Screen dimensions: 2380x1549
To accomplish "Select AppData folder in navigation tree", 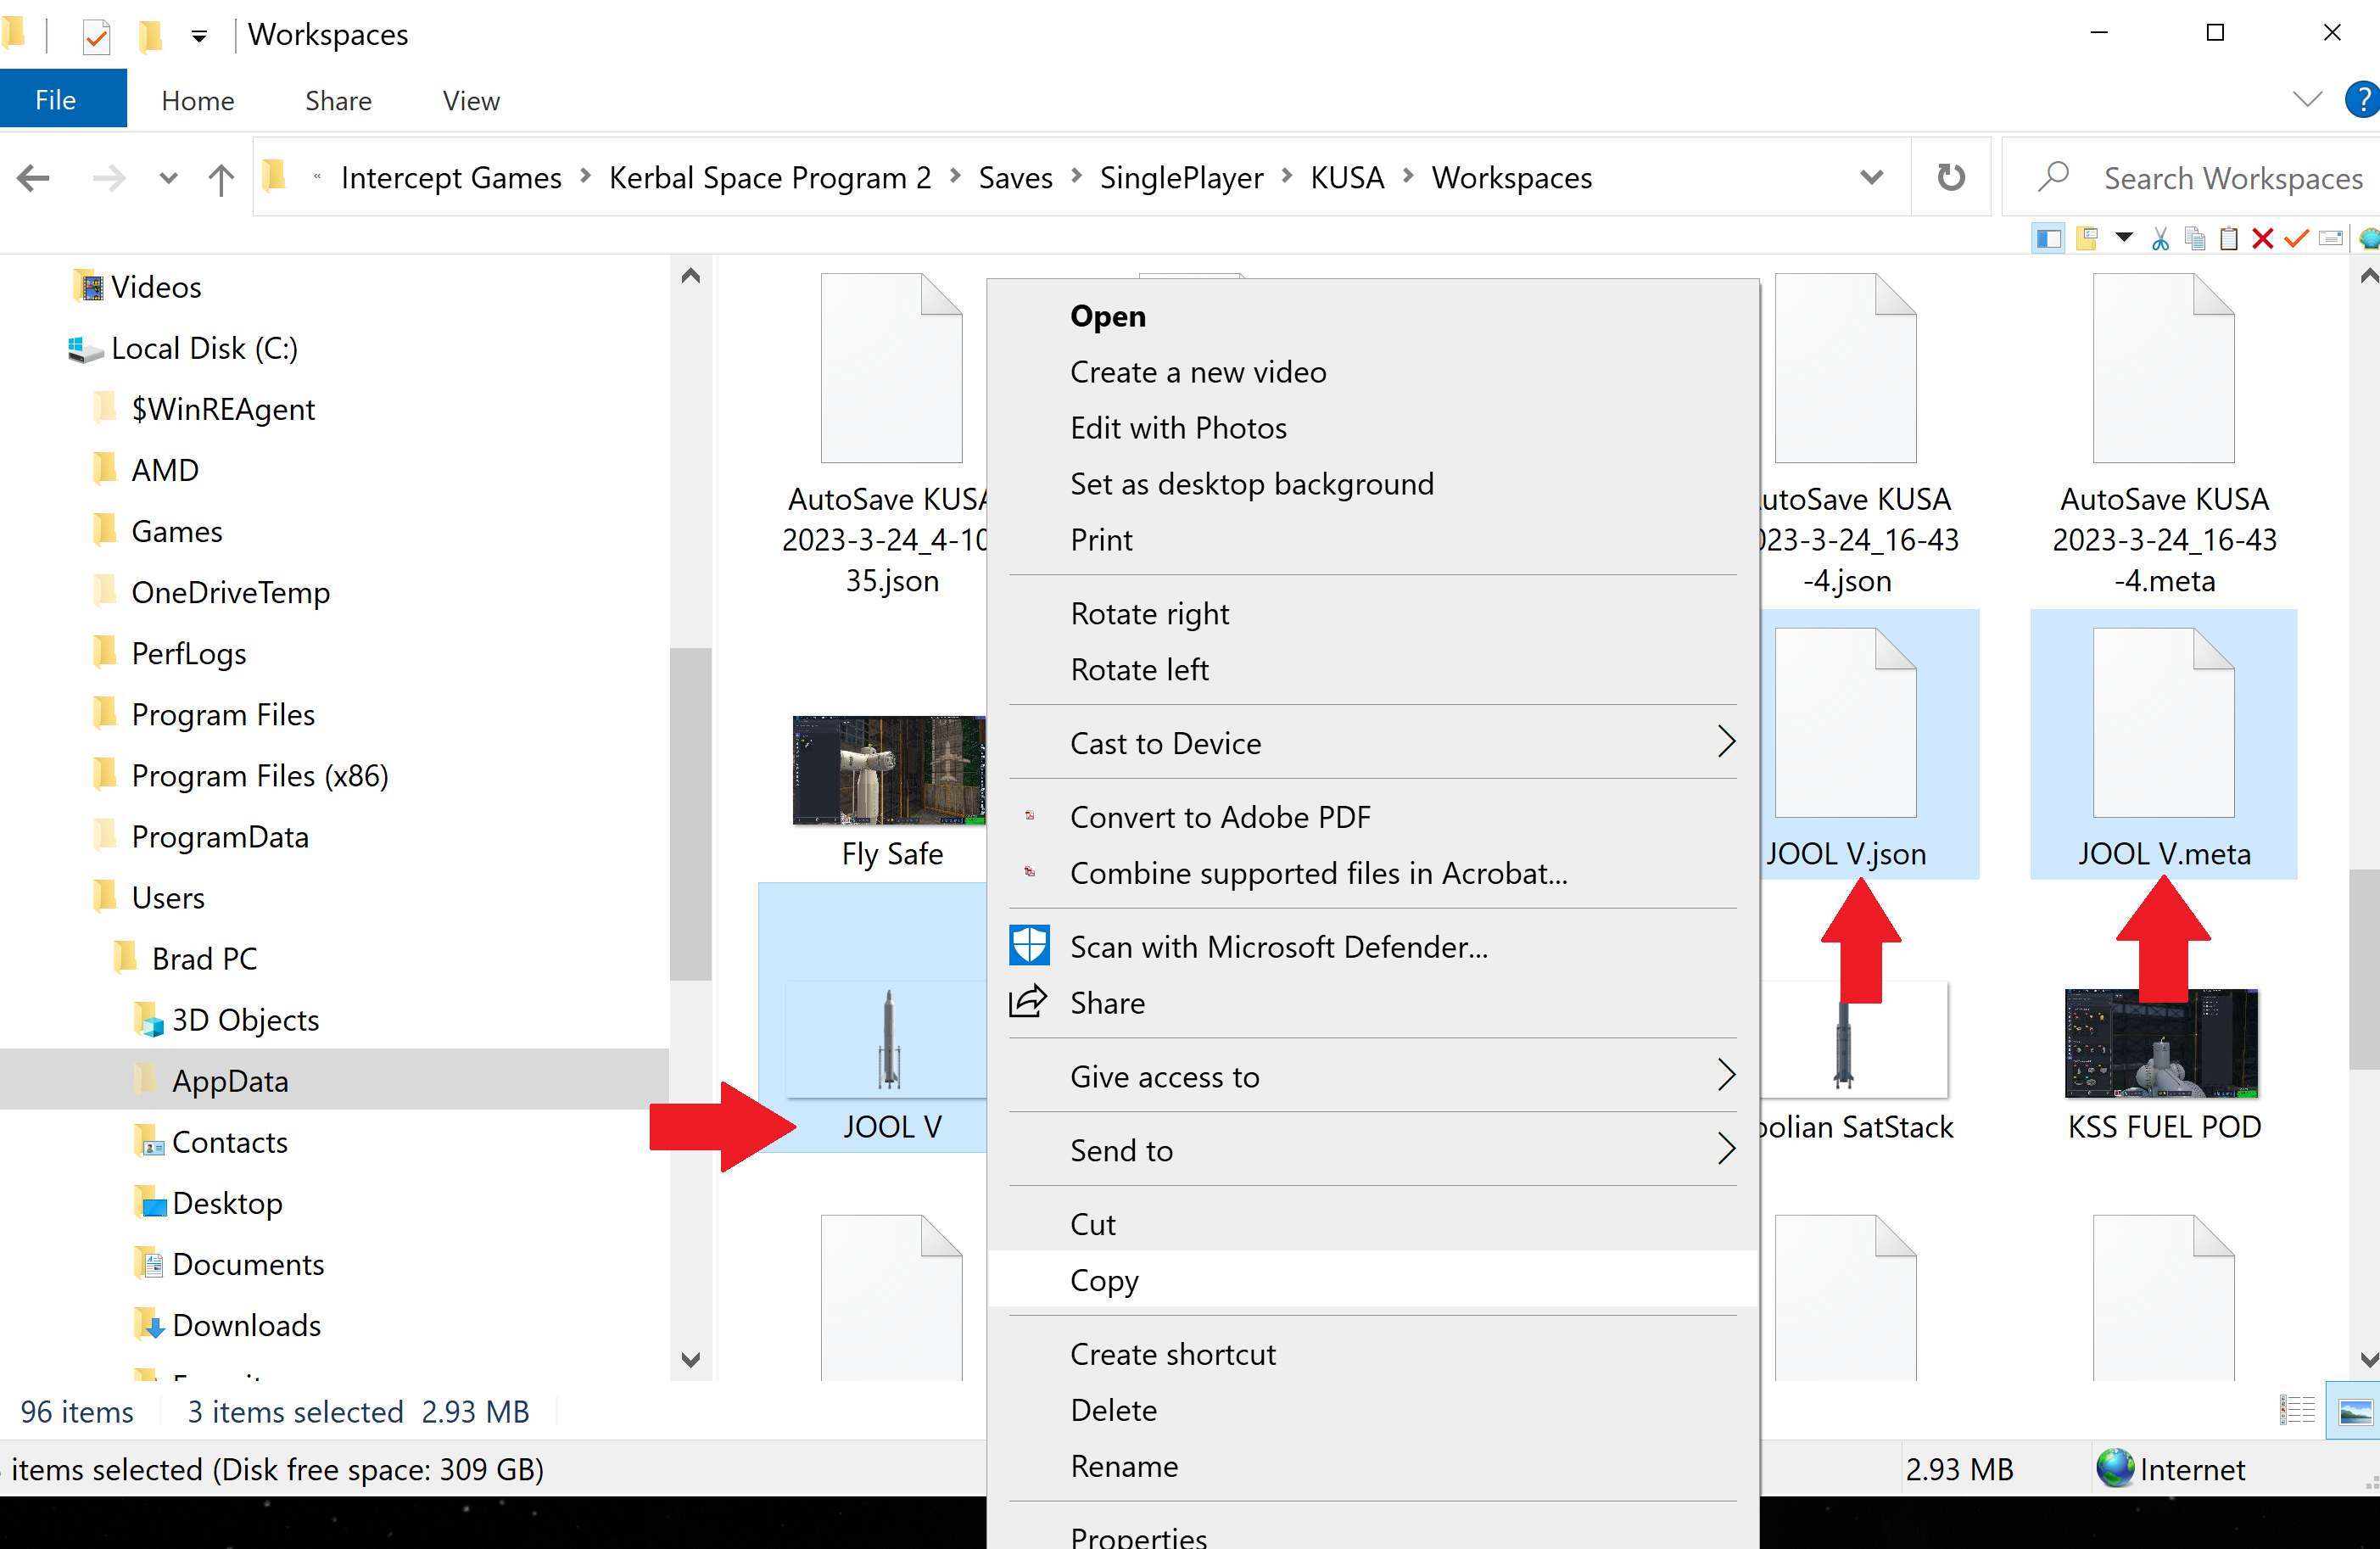I will tap(230, 1080).
